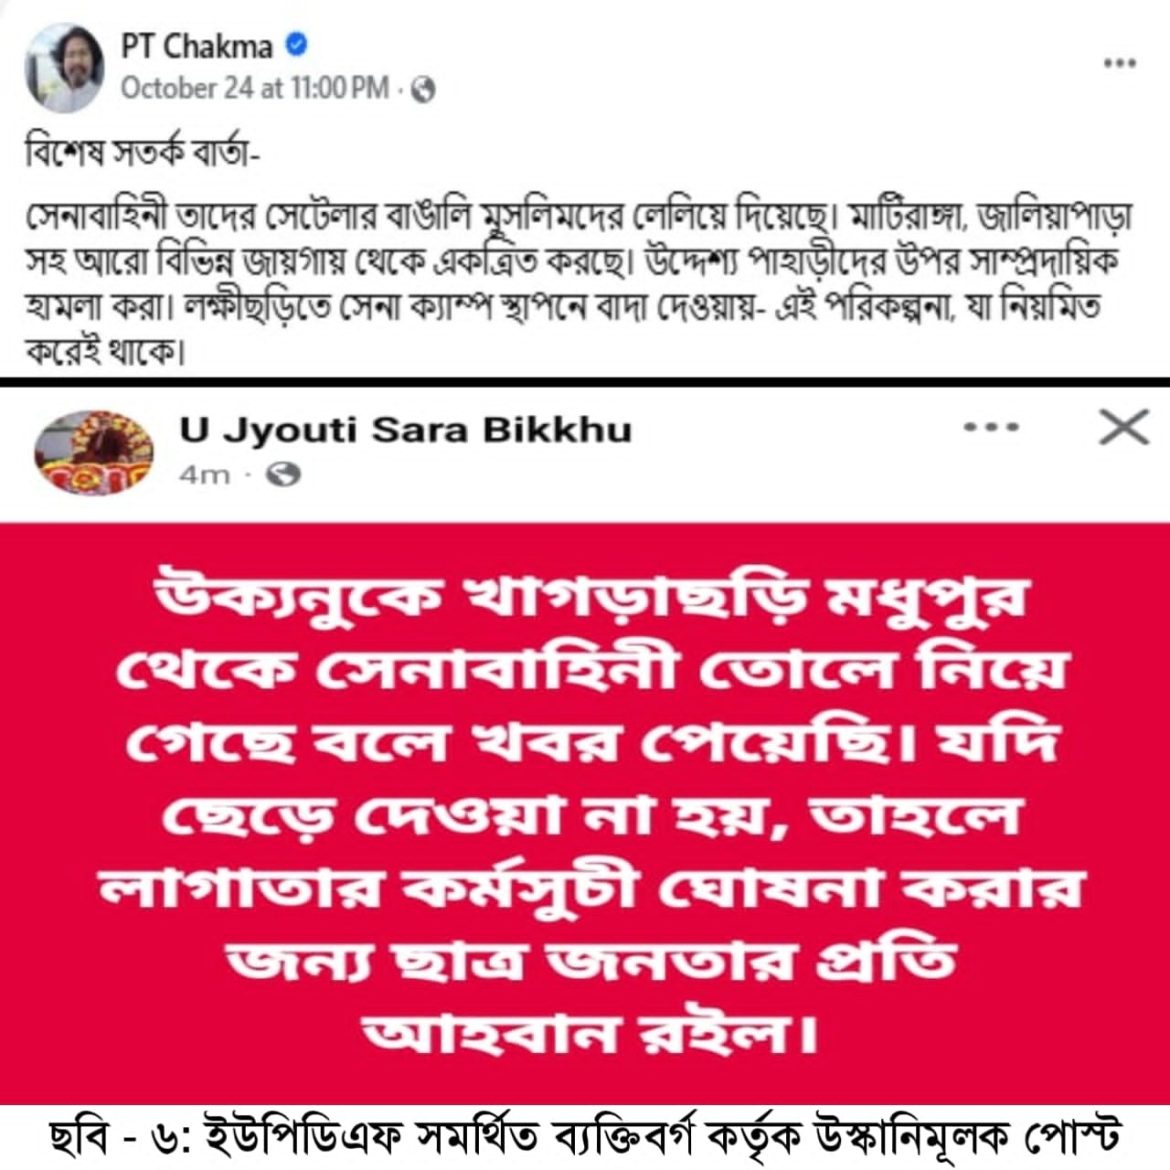
Task: Click the ছবি - ৬ caption at the bottom
Action: point(585,1138)
